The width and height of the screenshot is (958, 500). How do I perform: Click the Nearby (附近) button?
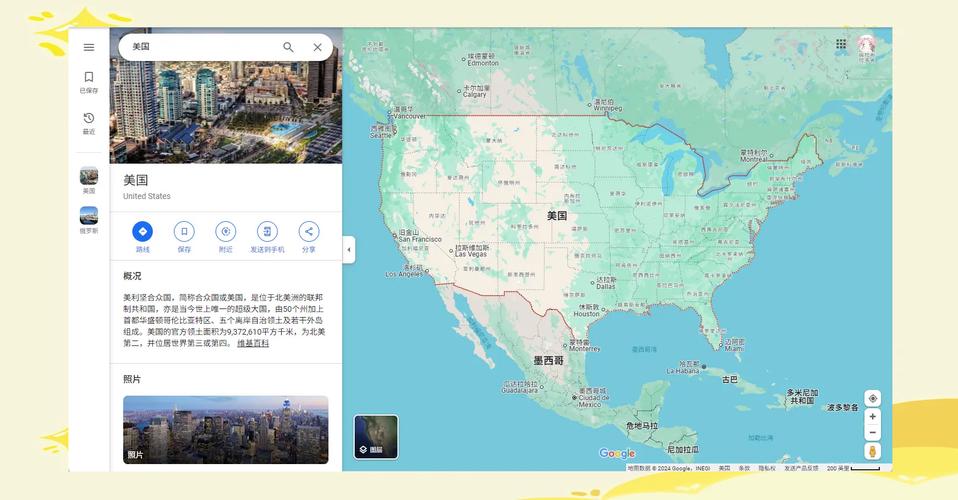point(225,237)
